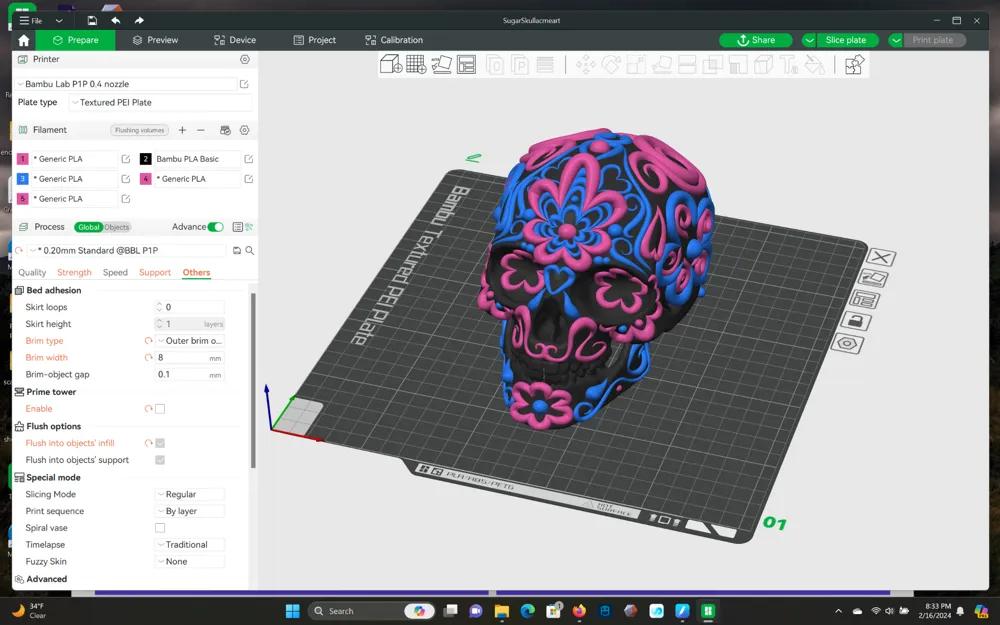Click filament 3 blue color swatch
This screenshot has height=625, width=1000.
[x=22, y=179]
